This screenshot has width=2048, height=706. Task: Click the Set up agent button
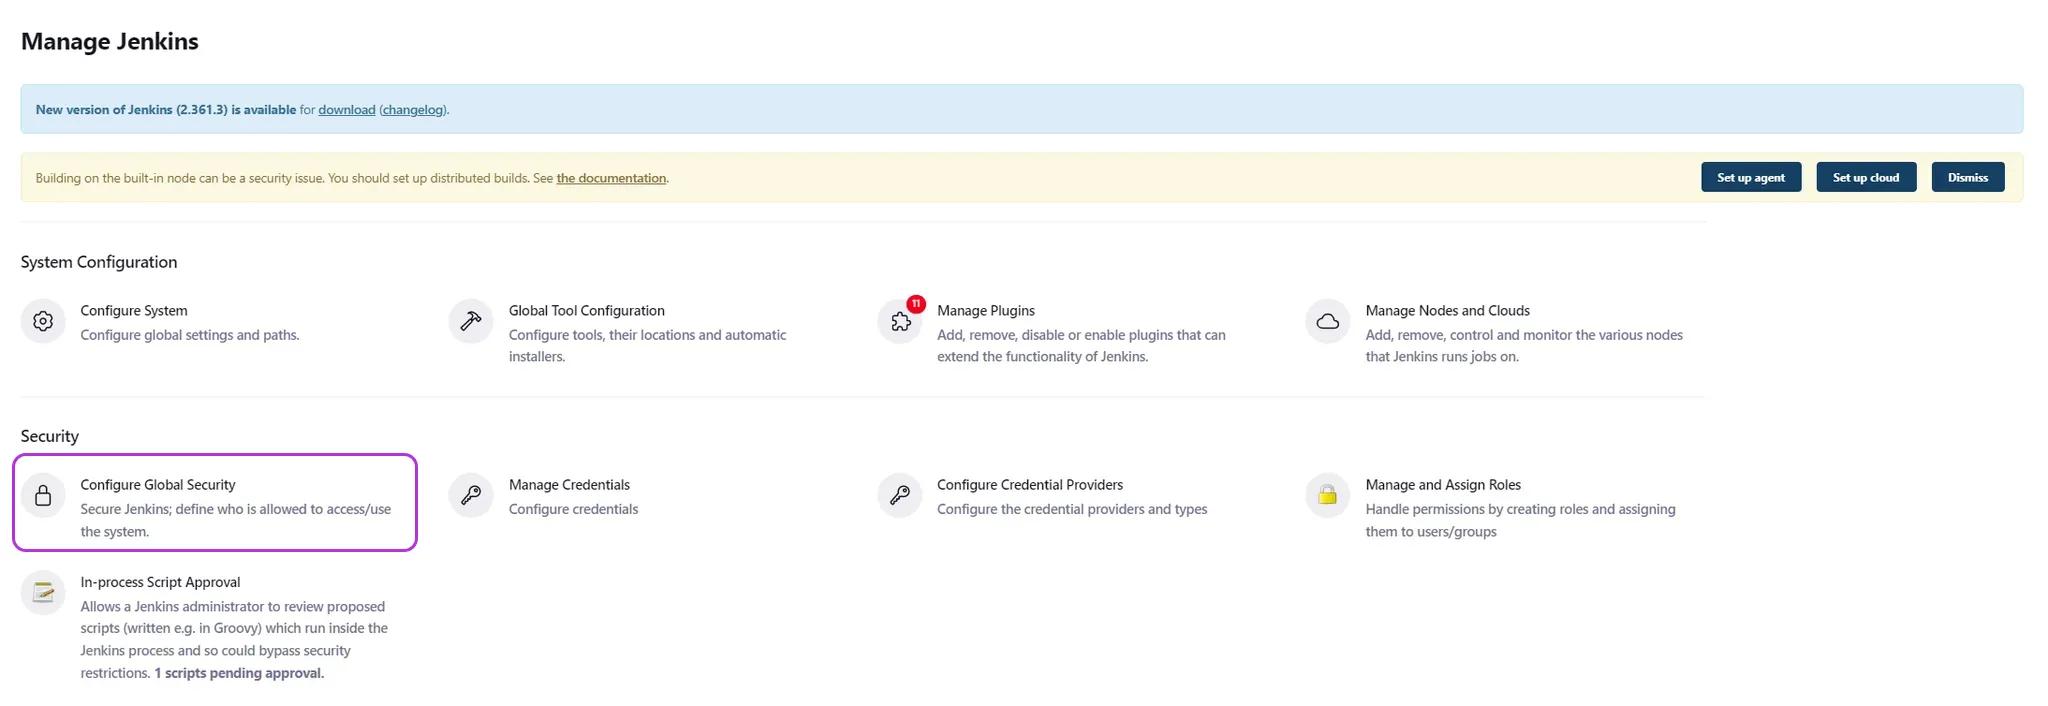point(1751,177)
